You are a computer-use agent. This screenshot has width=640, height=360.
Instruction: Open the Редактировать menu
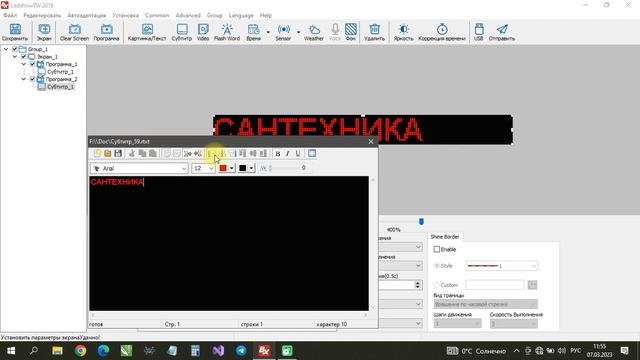click(42, 15)
